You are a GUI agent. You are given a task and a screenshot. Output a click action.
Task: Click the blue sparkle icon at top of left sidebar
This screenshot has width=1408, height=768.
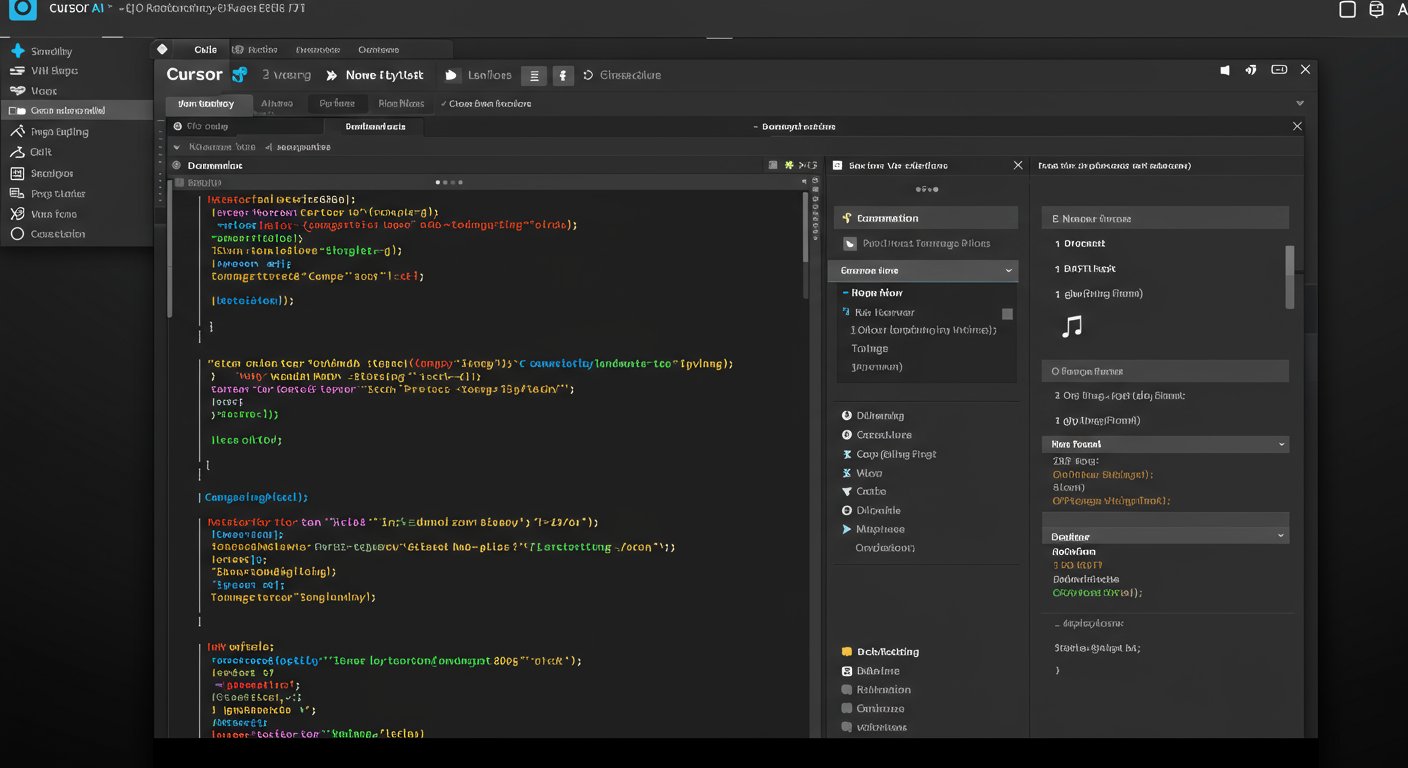tap(17, 51)
